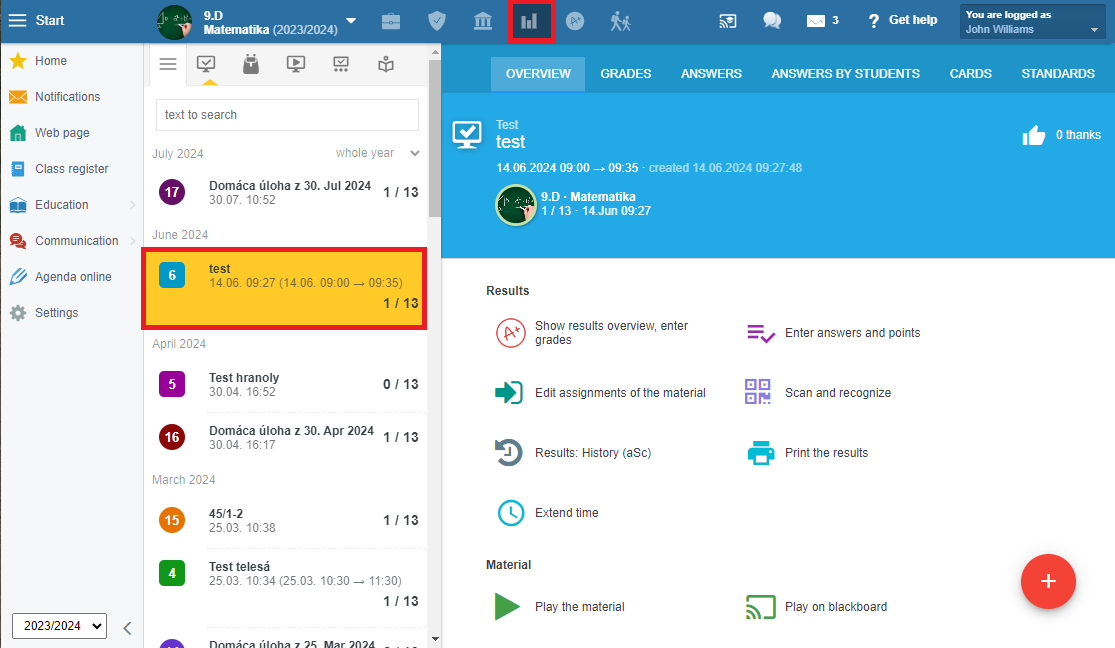This screenshot has width=1115, height=648.
Task: Open Domáca úloha z 30. Apr 2024 entry
Action: tap(285, 437)
